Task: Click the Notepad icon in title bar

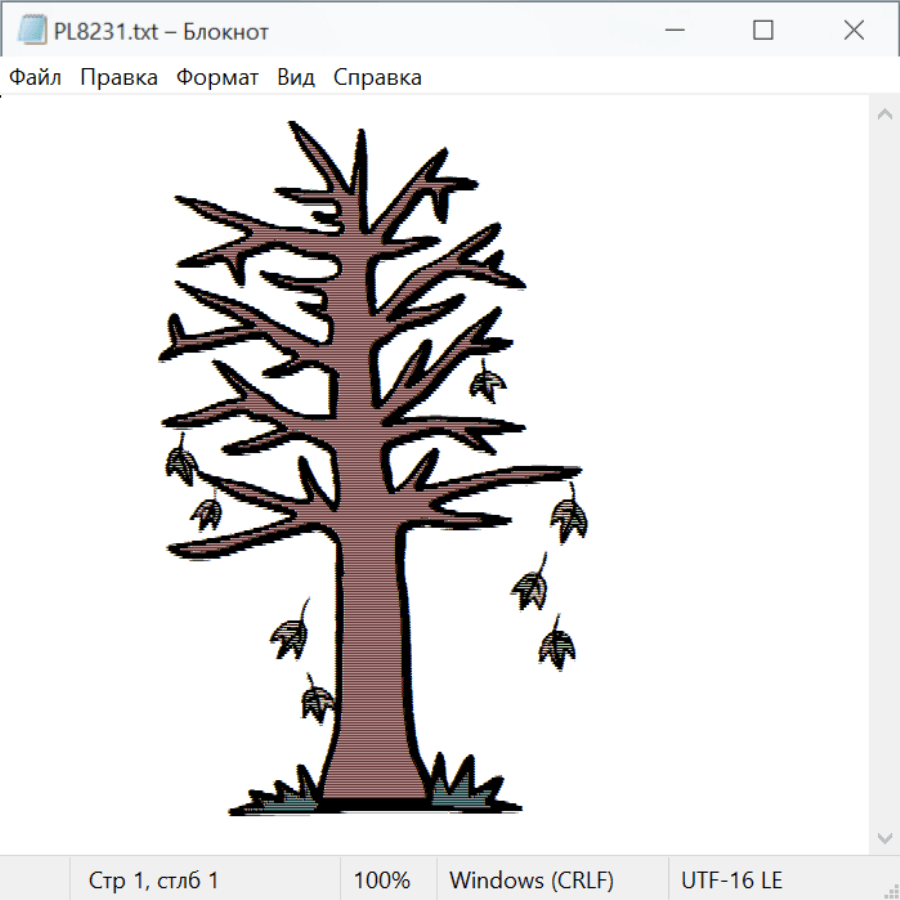Action: (31, 31)
